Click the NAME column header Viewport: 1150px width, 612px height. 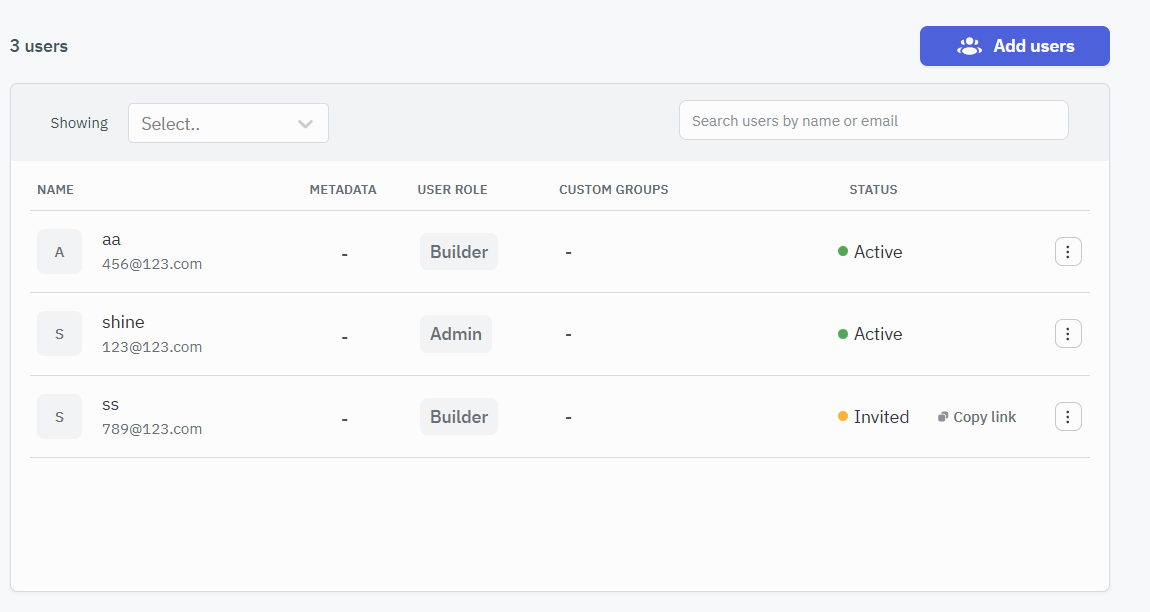point(55,190)
